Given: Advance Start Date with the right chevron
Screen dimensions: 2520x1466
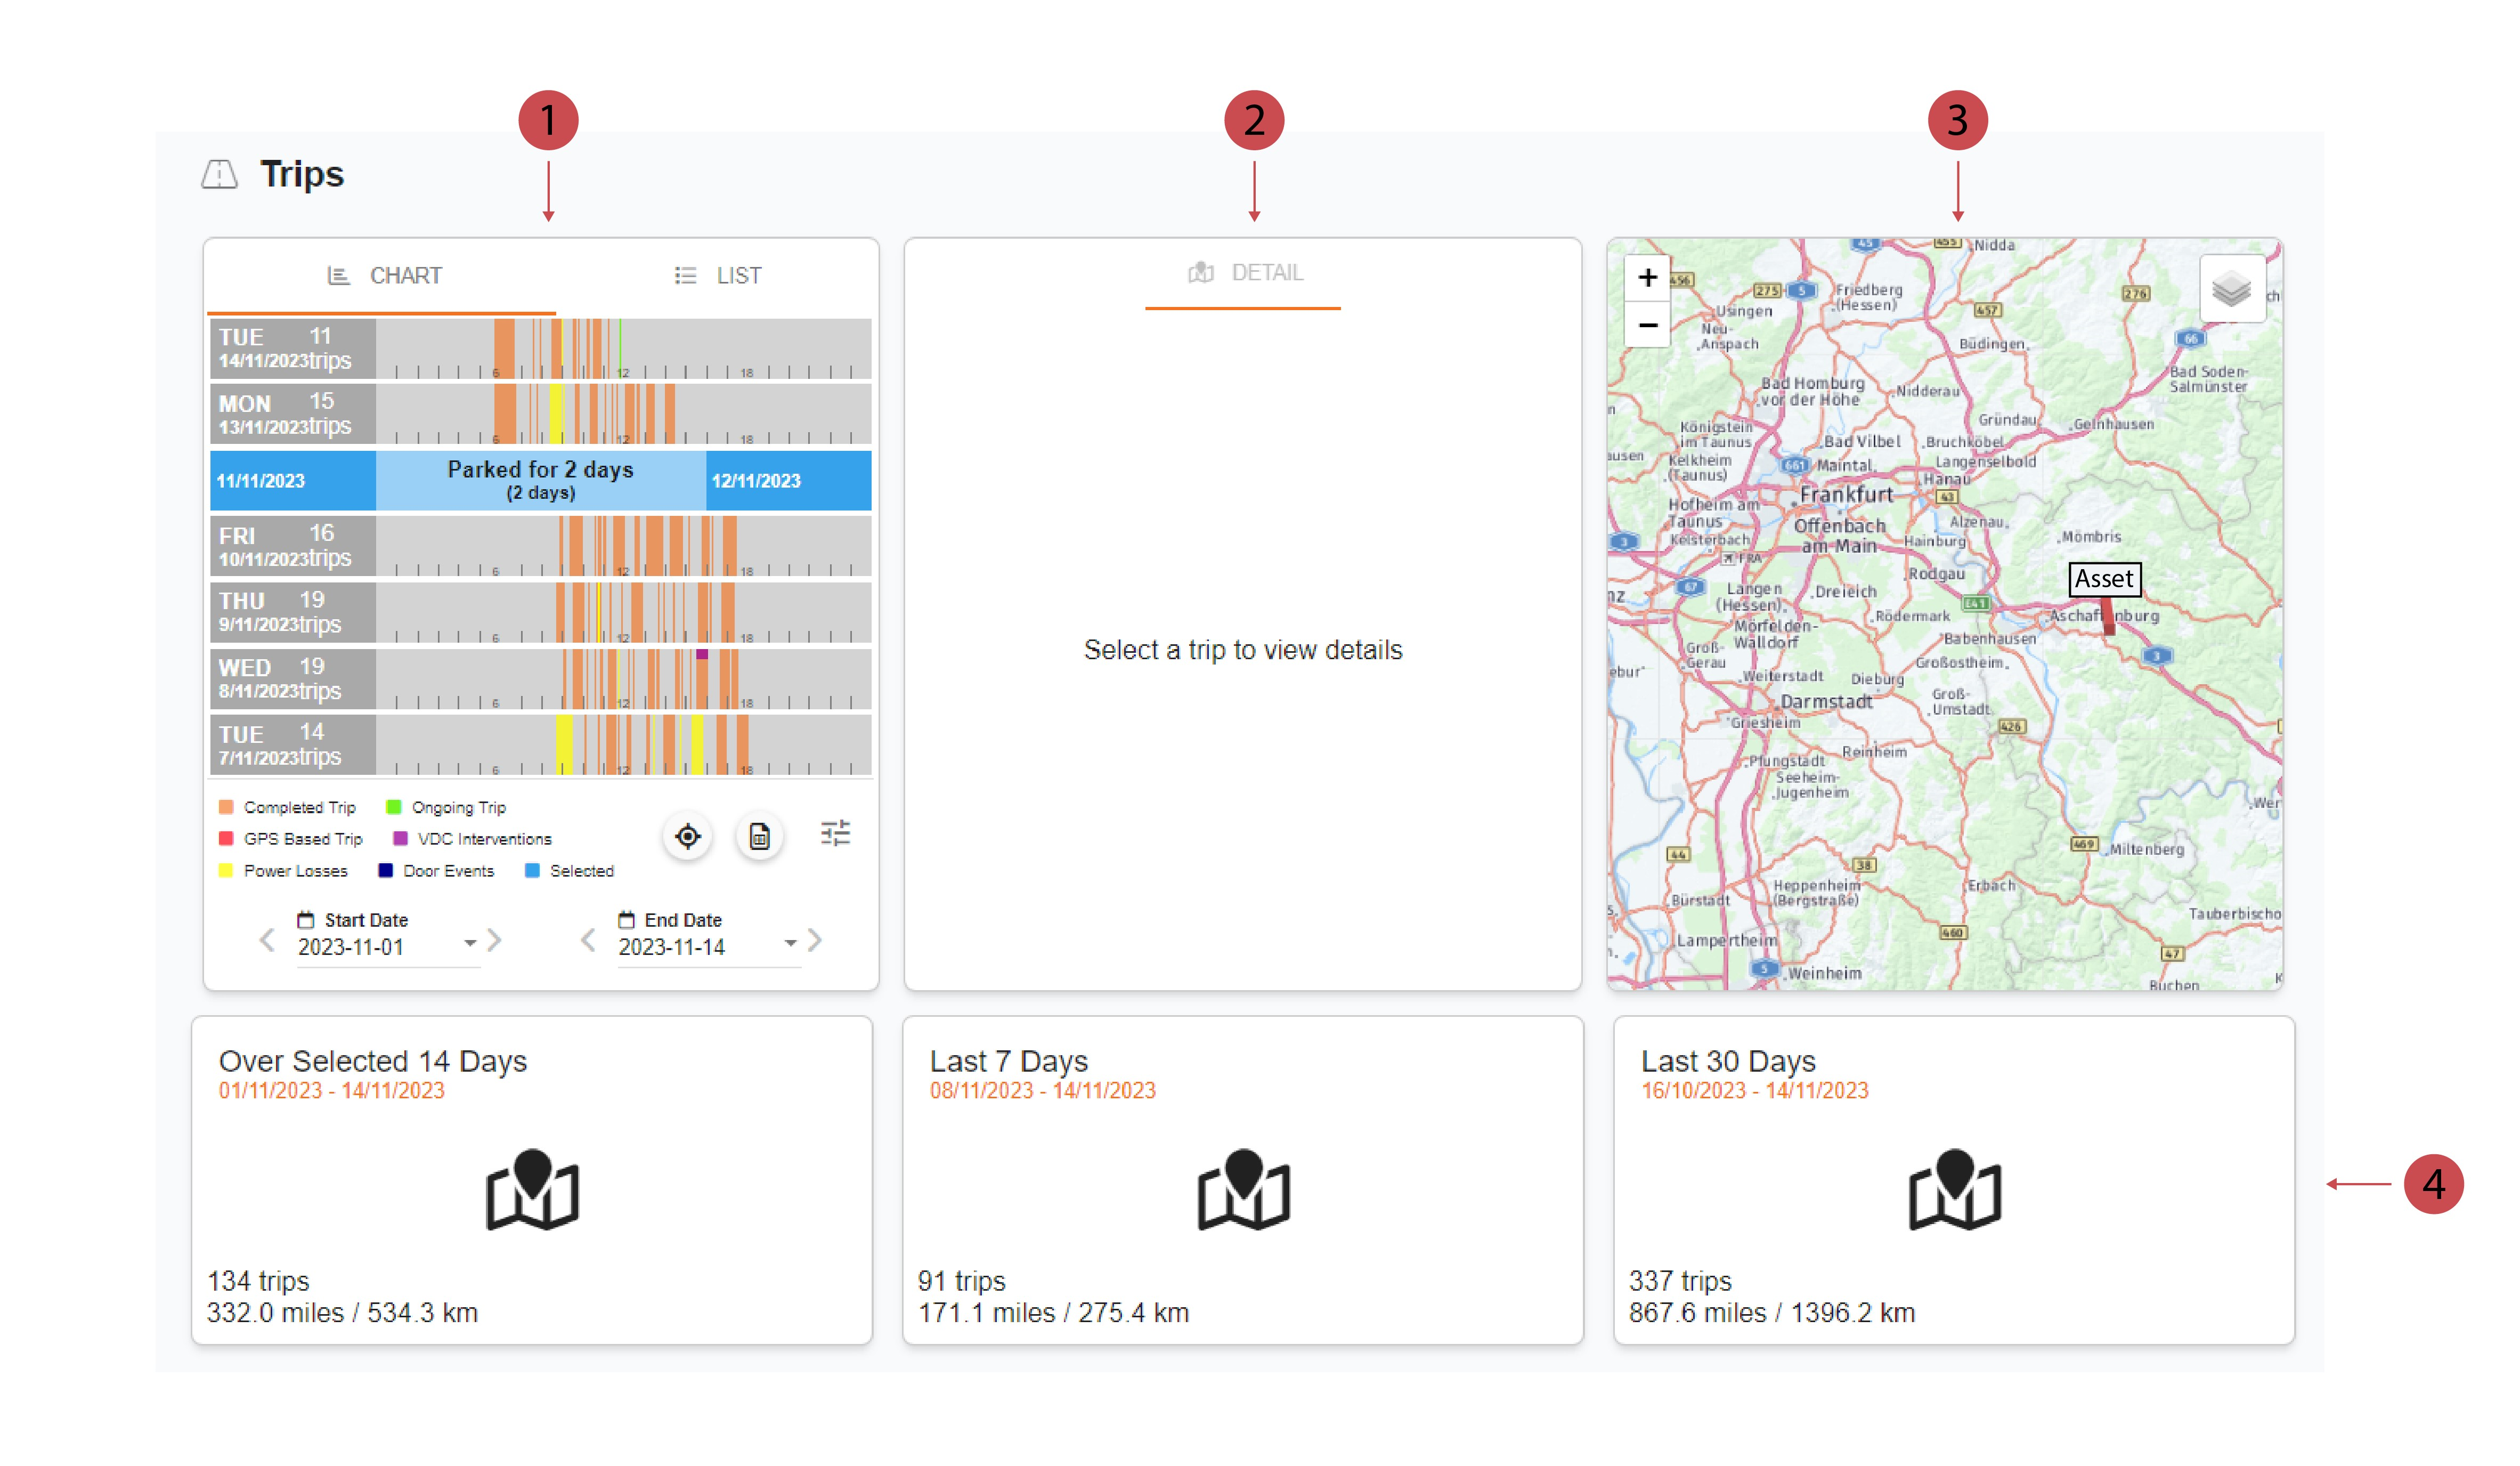Looking at the screenshot, I should click(x=494, y=940).
